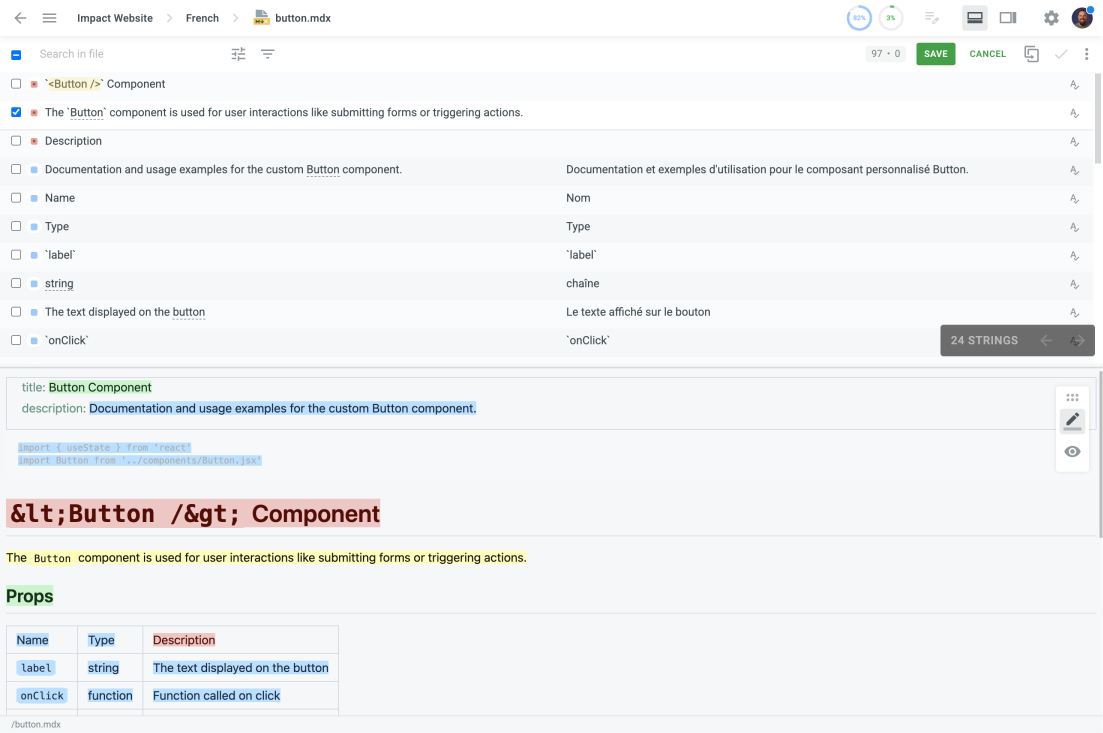Screen dimensions: 1103x733
Task: Uncheck the selected 'Button component' string row
Action: pos(16,112)
